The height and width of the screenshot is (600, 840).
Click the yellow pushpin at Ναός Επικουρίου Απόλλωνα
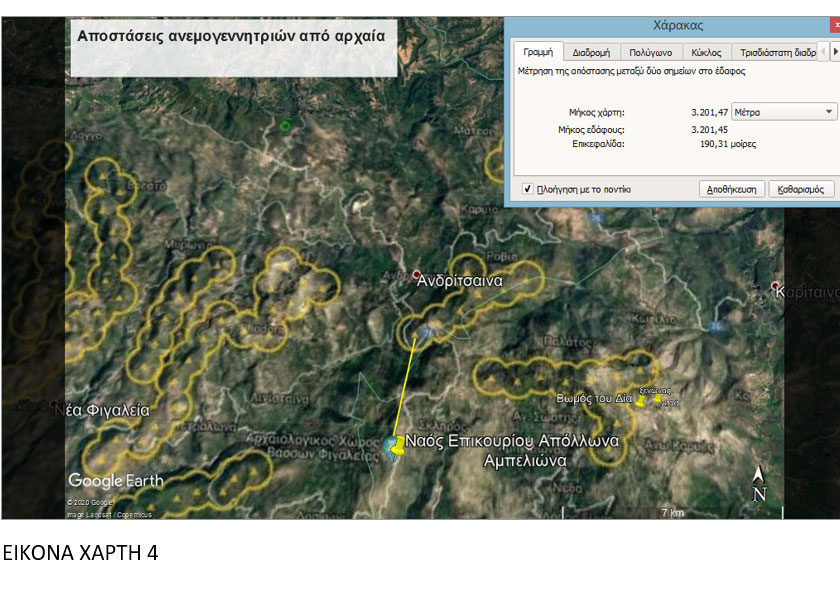click(x=398, y=445)
